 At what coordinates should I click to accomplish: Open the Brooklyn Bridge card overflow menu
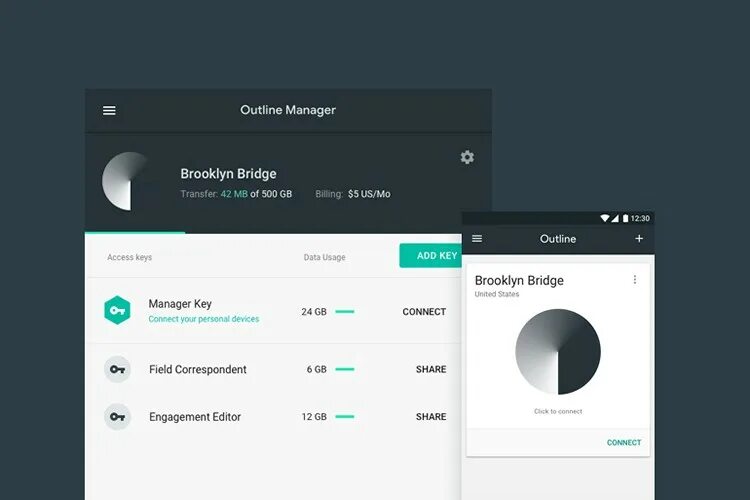point(635,279)
